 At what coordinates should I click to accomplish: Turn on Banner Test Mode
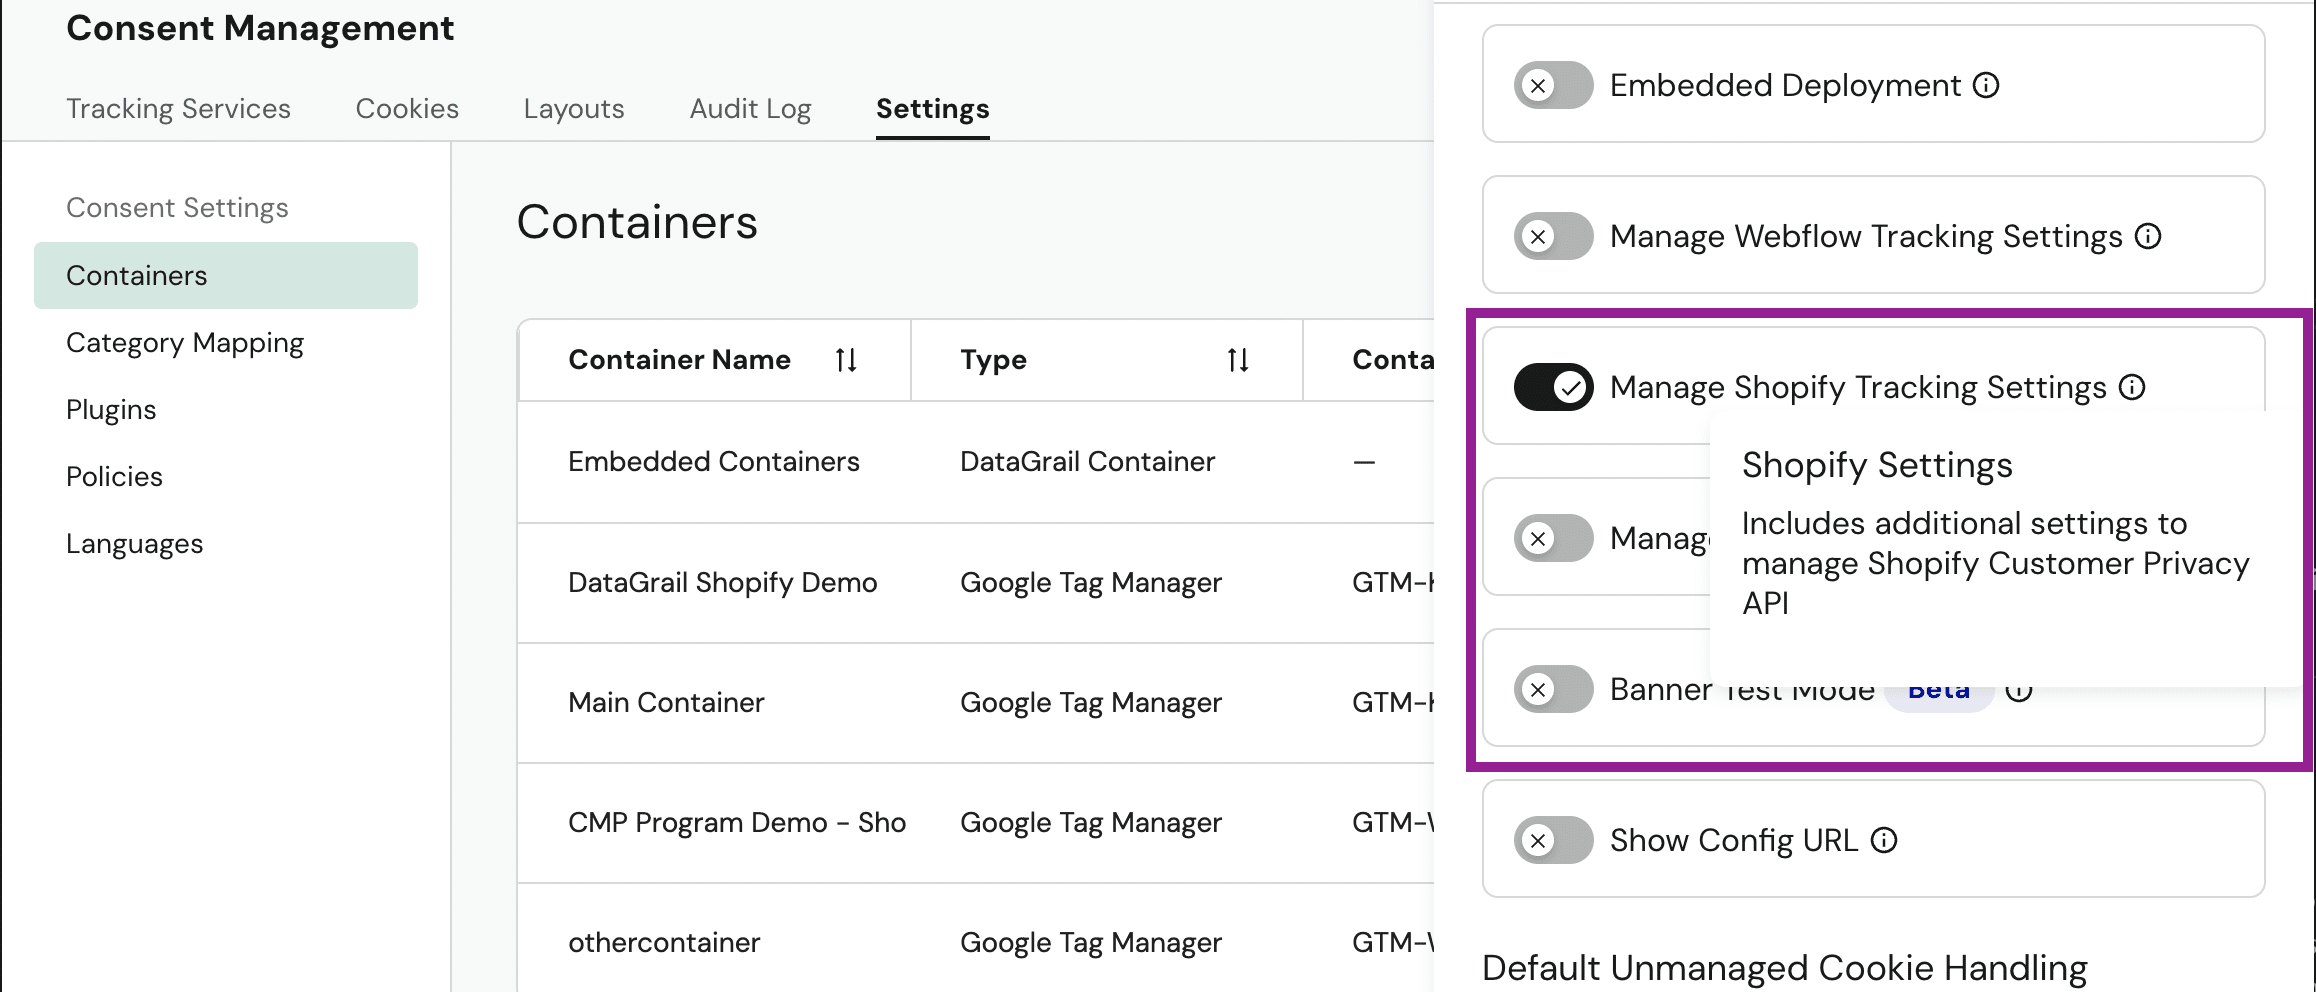click(x=1552, y=689)
